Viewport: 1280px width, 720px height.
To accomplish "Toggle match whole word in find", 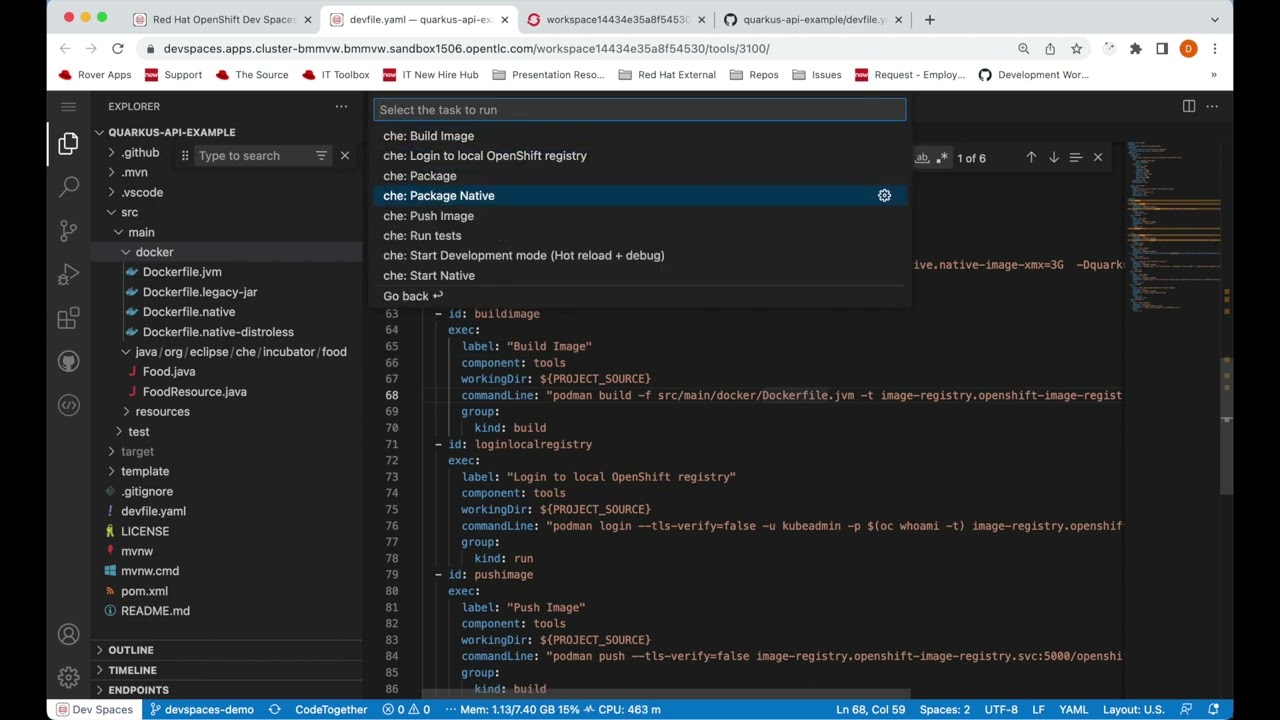I will [922, 157].
